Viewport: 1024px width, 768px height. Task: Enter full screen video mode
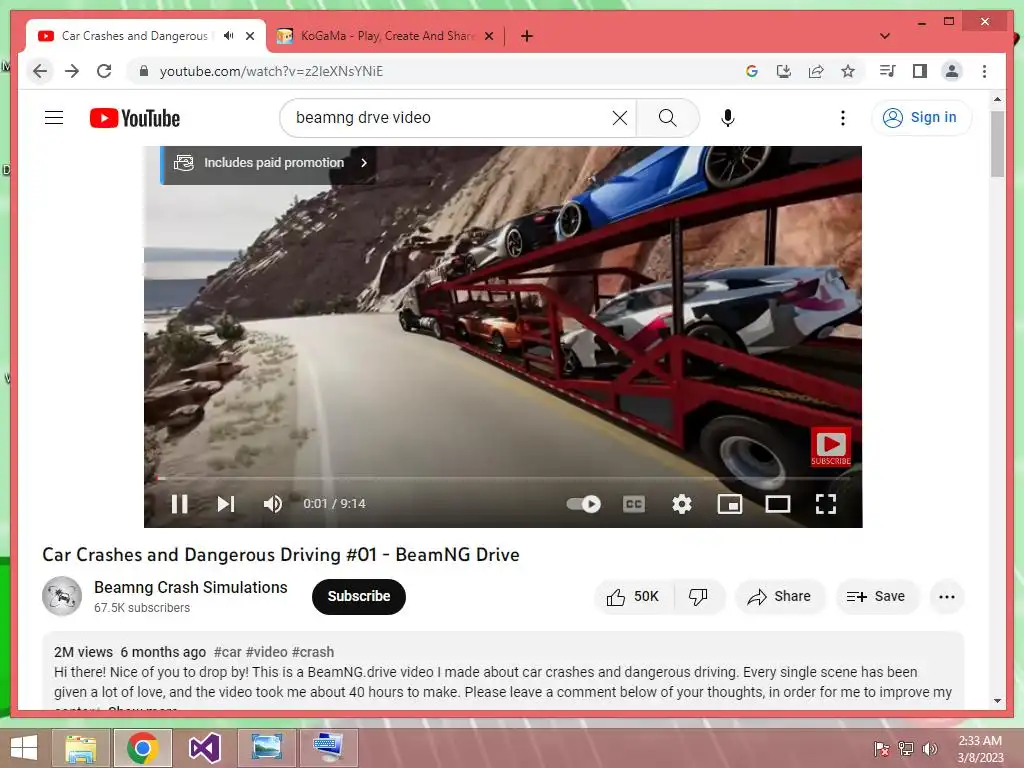[825, 504]
